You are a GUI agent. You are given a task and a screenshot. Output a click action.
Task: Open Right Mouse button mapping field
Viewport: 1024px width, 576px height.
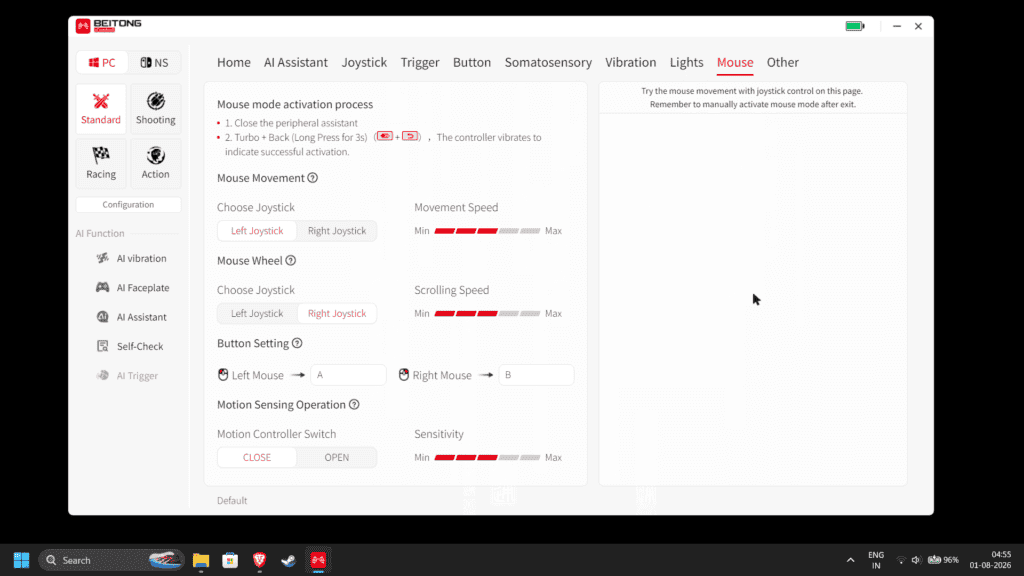pyautogui.click(x=536, y=375)
